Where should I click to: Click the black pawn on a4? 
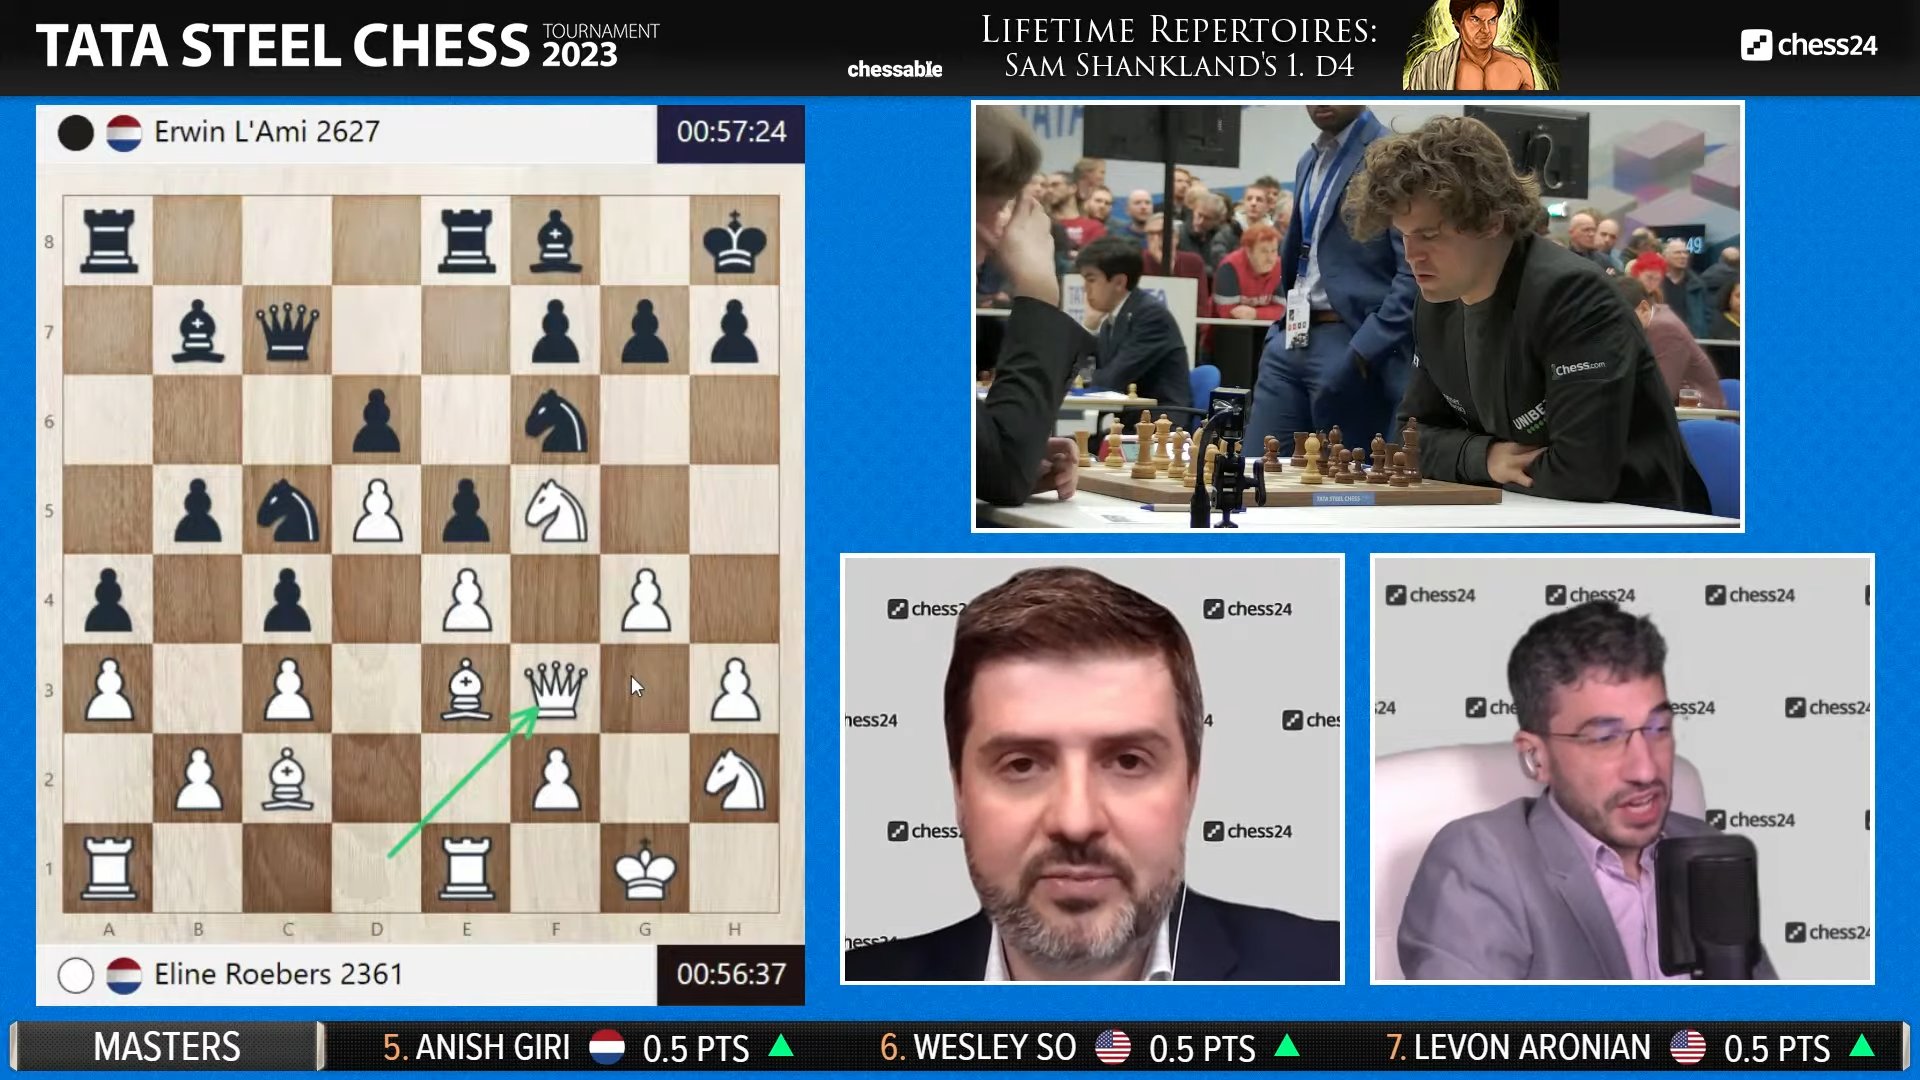(108, 599)
